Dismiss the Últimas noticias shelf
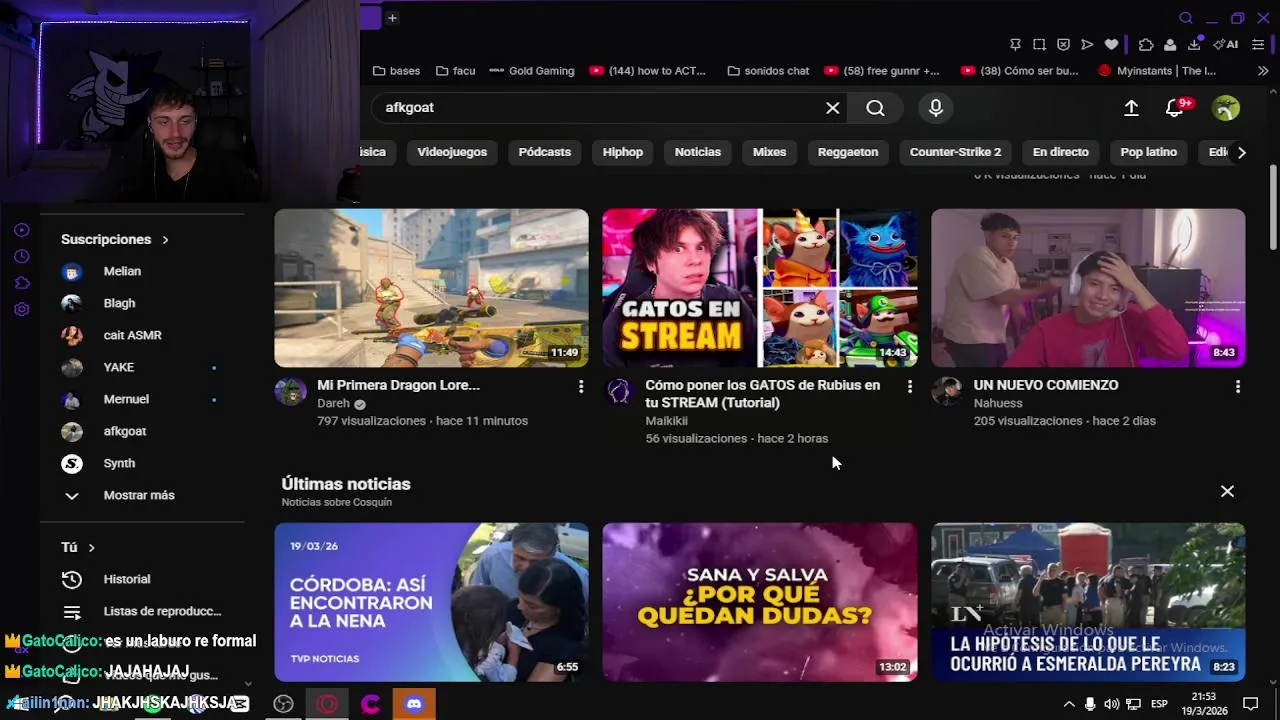 (1227, 491)
